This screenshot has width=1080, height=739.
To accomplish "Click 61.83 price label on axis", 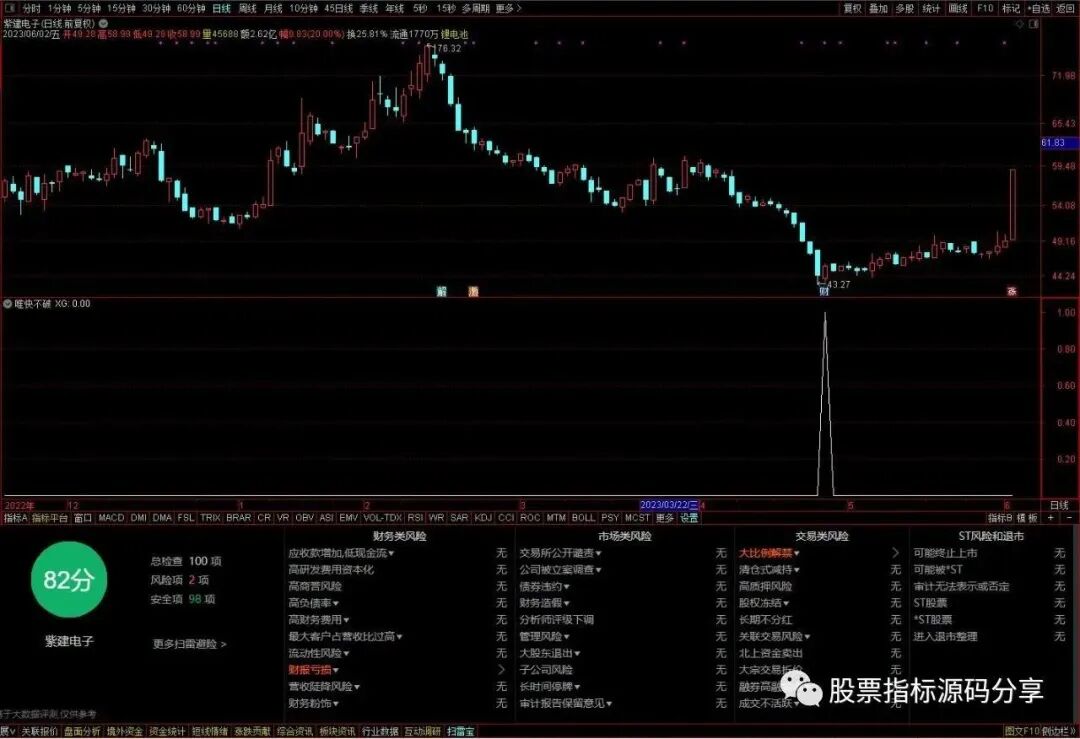I will 1058,143.
